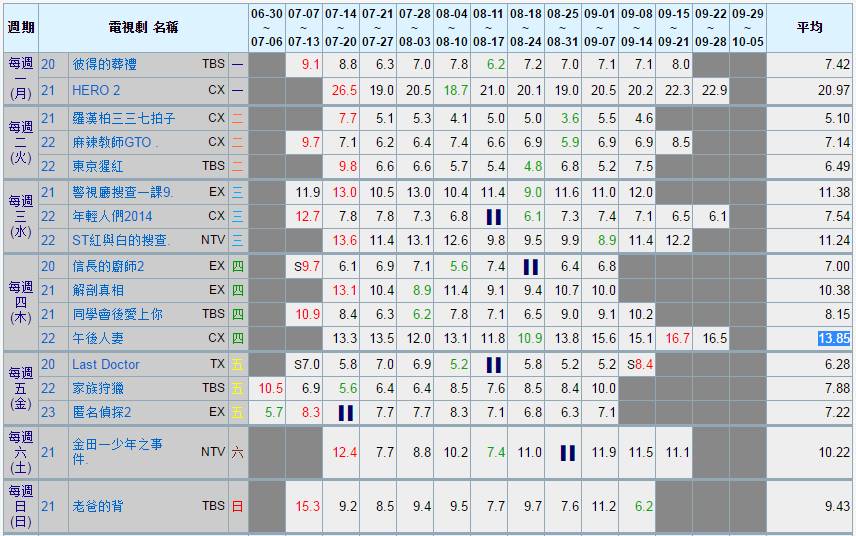Image resolution: width=856 pixels, height=536 pixels.
Task: Open the 警視廳搜查一課9 link
Action: (x=122, y=192)
